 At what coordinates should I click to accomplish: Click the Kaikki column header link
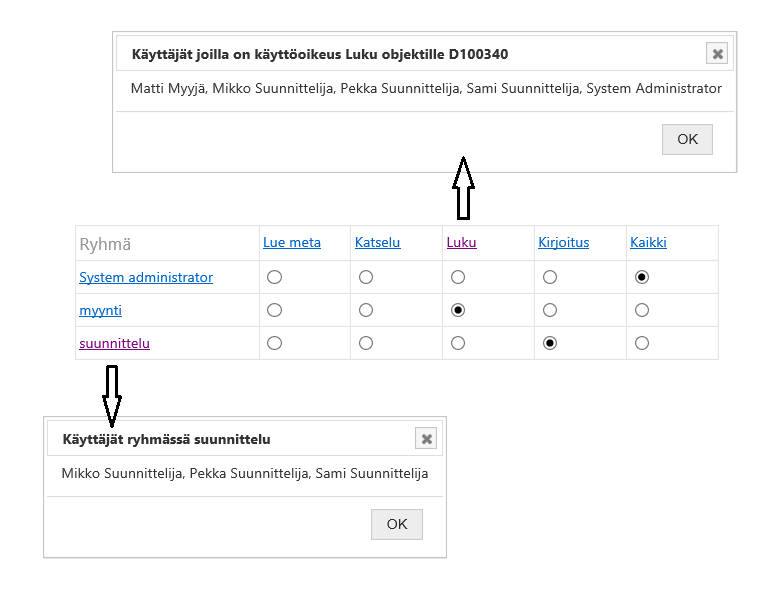[x=648, y=242]
